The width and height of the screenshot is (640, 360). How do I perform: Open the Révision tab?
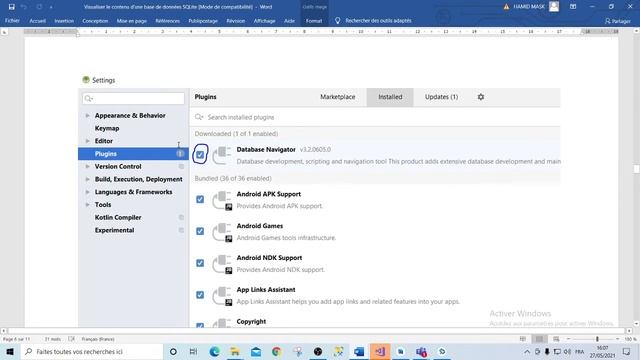click(x=236, y=20)
